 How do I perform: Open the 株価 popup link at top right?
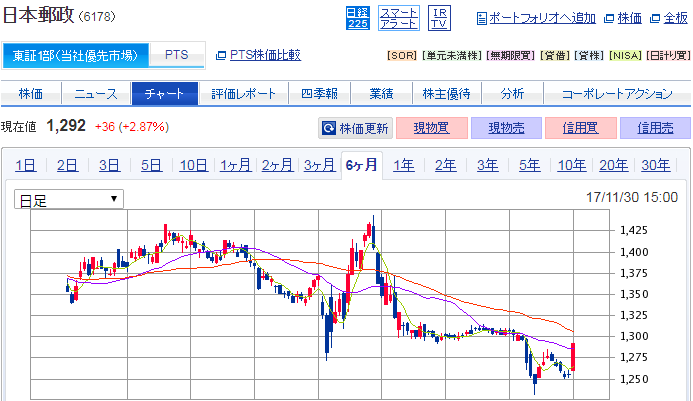tap(629, 18)
